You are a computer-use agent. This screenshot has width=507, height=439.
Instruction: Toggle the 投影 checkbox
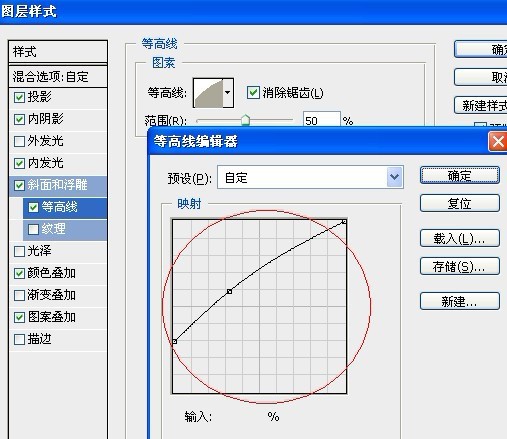[x=19, y=97]
